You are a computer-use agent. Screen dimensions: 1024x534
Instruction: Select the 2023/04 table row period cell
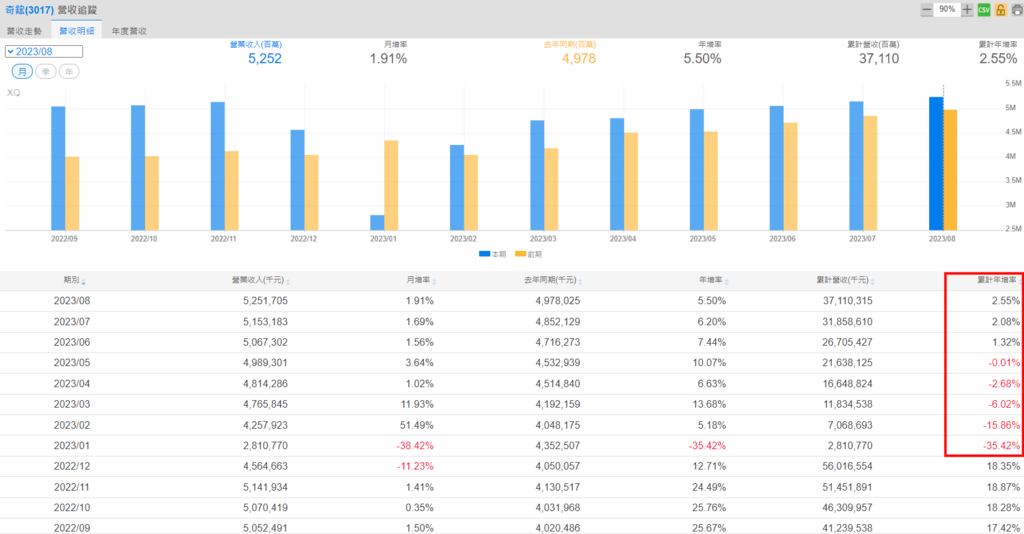(x=72, y=384)
